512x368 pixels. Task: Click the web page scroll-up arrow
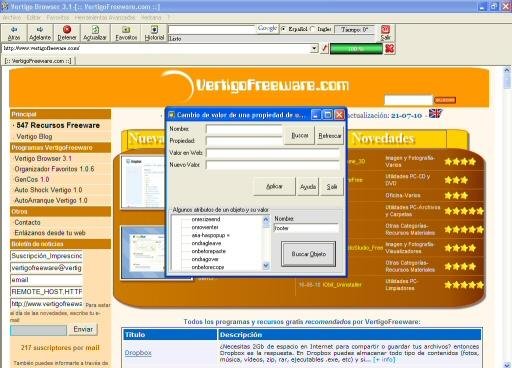[x=507, y=70]
